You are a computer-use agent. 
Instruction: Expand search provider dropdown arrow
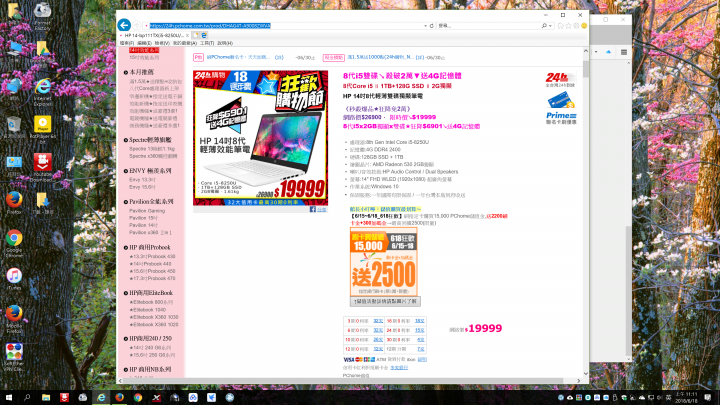[550, 26]
